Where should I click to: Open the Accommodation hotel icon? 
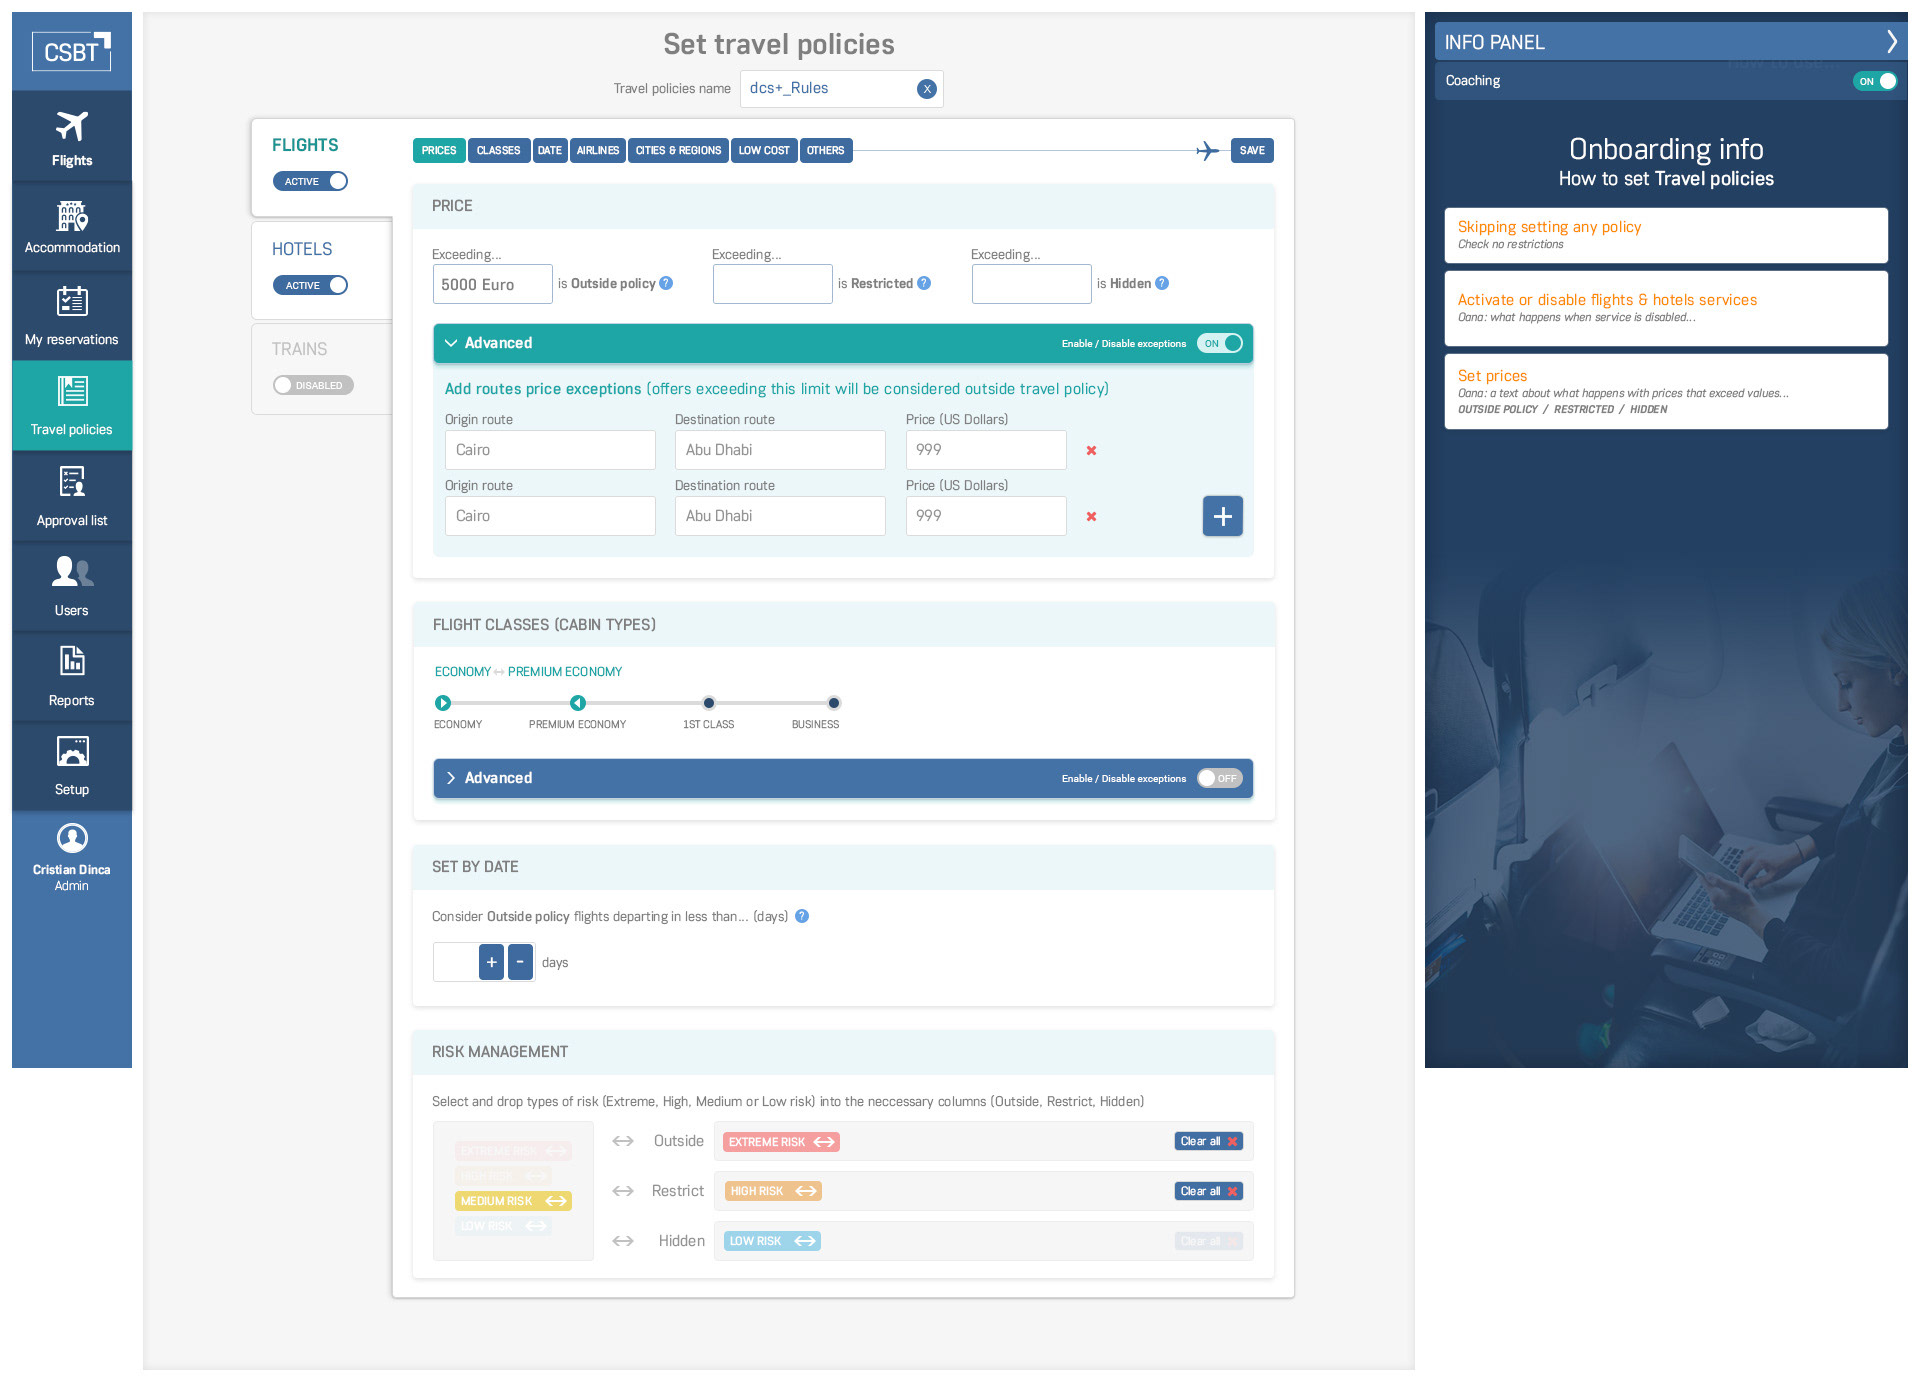[x=71, y=216]
